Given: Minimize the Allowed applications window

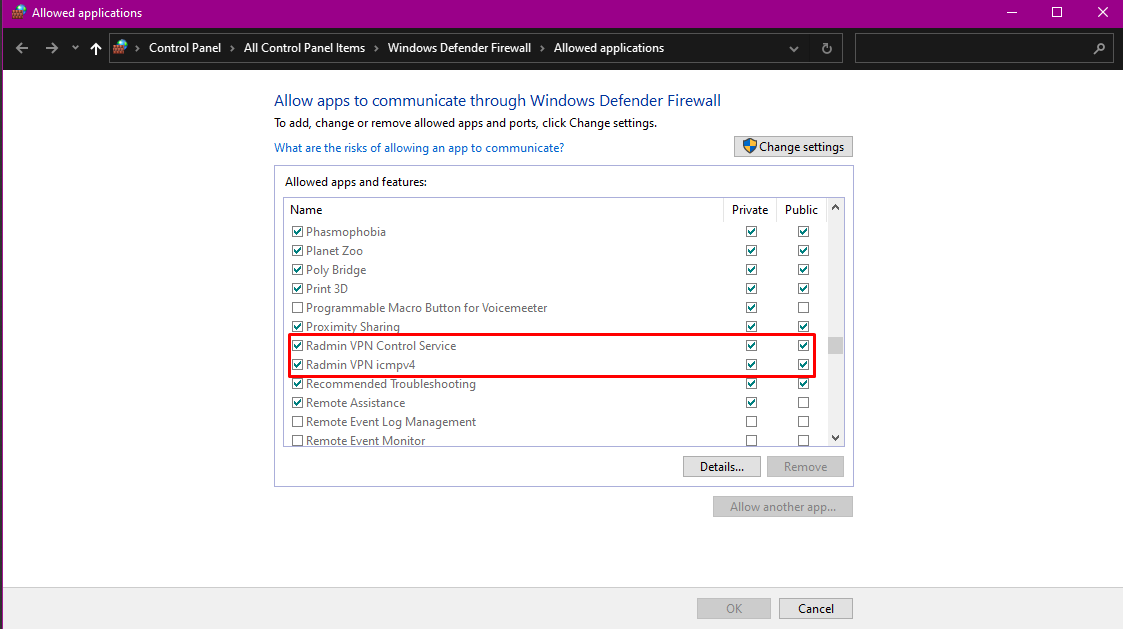Looking at the screenshot, I should [1012, 12].
